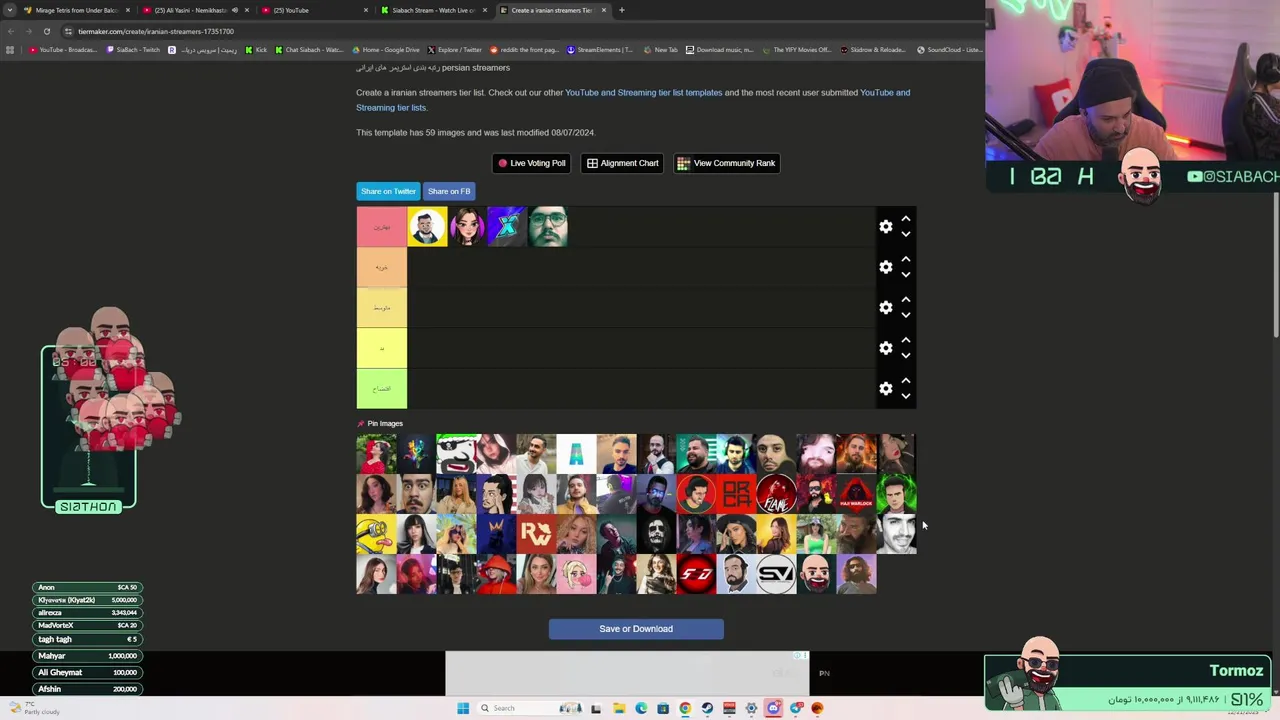
Task: Select the white A logo image
Action: [576, 454]
